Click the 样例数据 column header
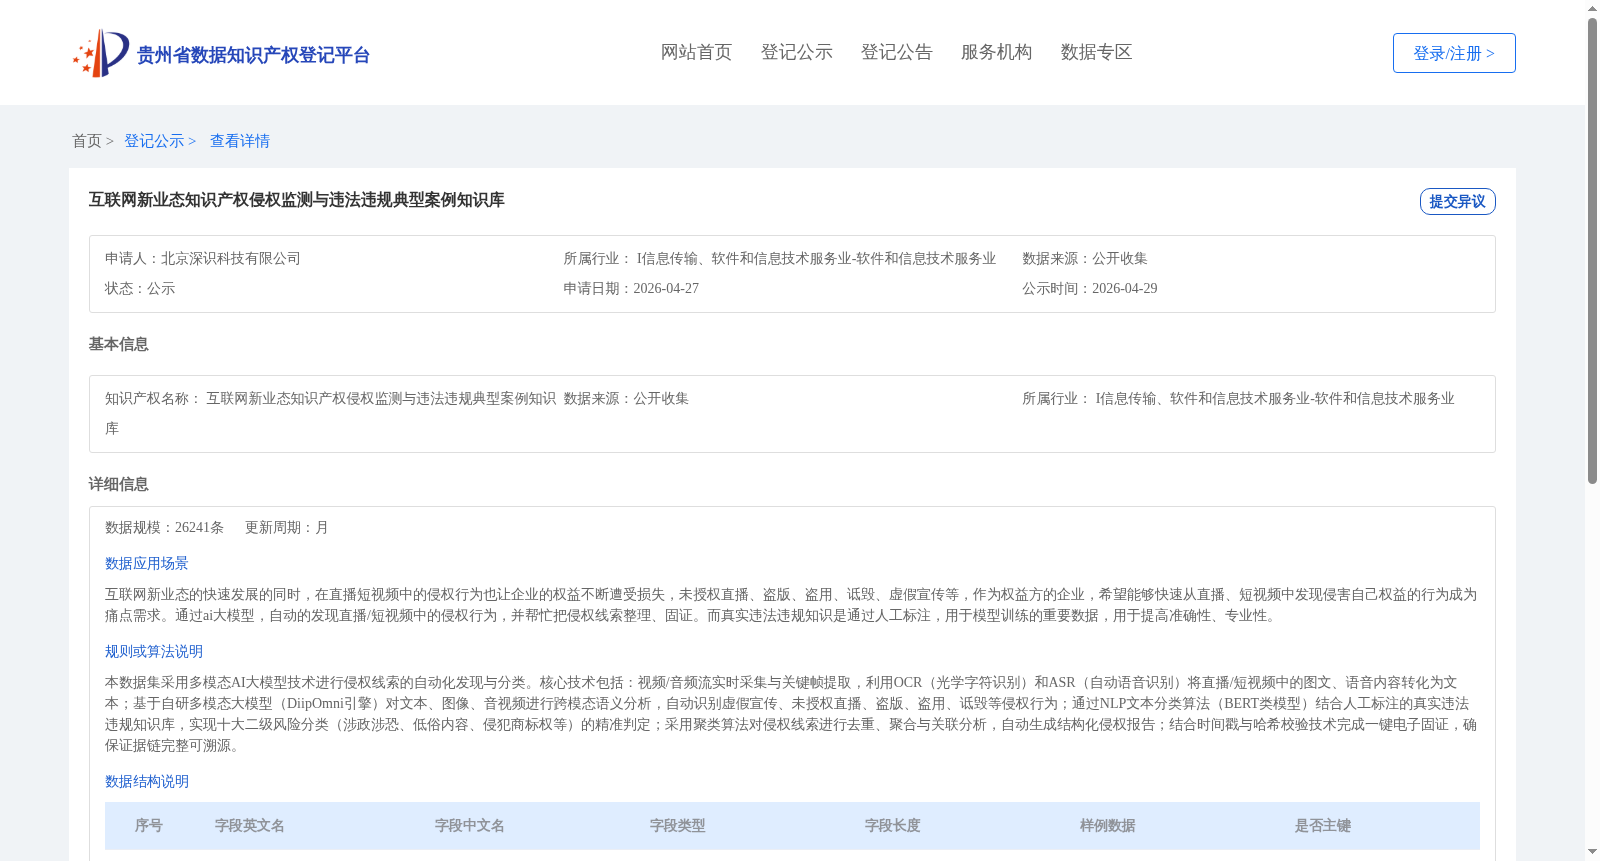Viewport: 1600px width, 861px height. point(1108,825)
